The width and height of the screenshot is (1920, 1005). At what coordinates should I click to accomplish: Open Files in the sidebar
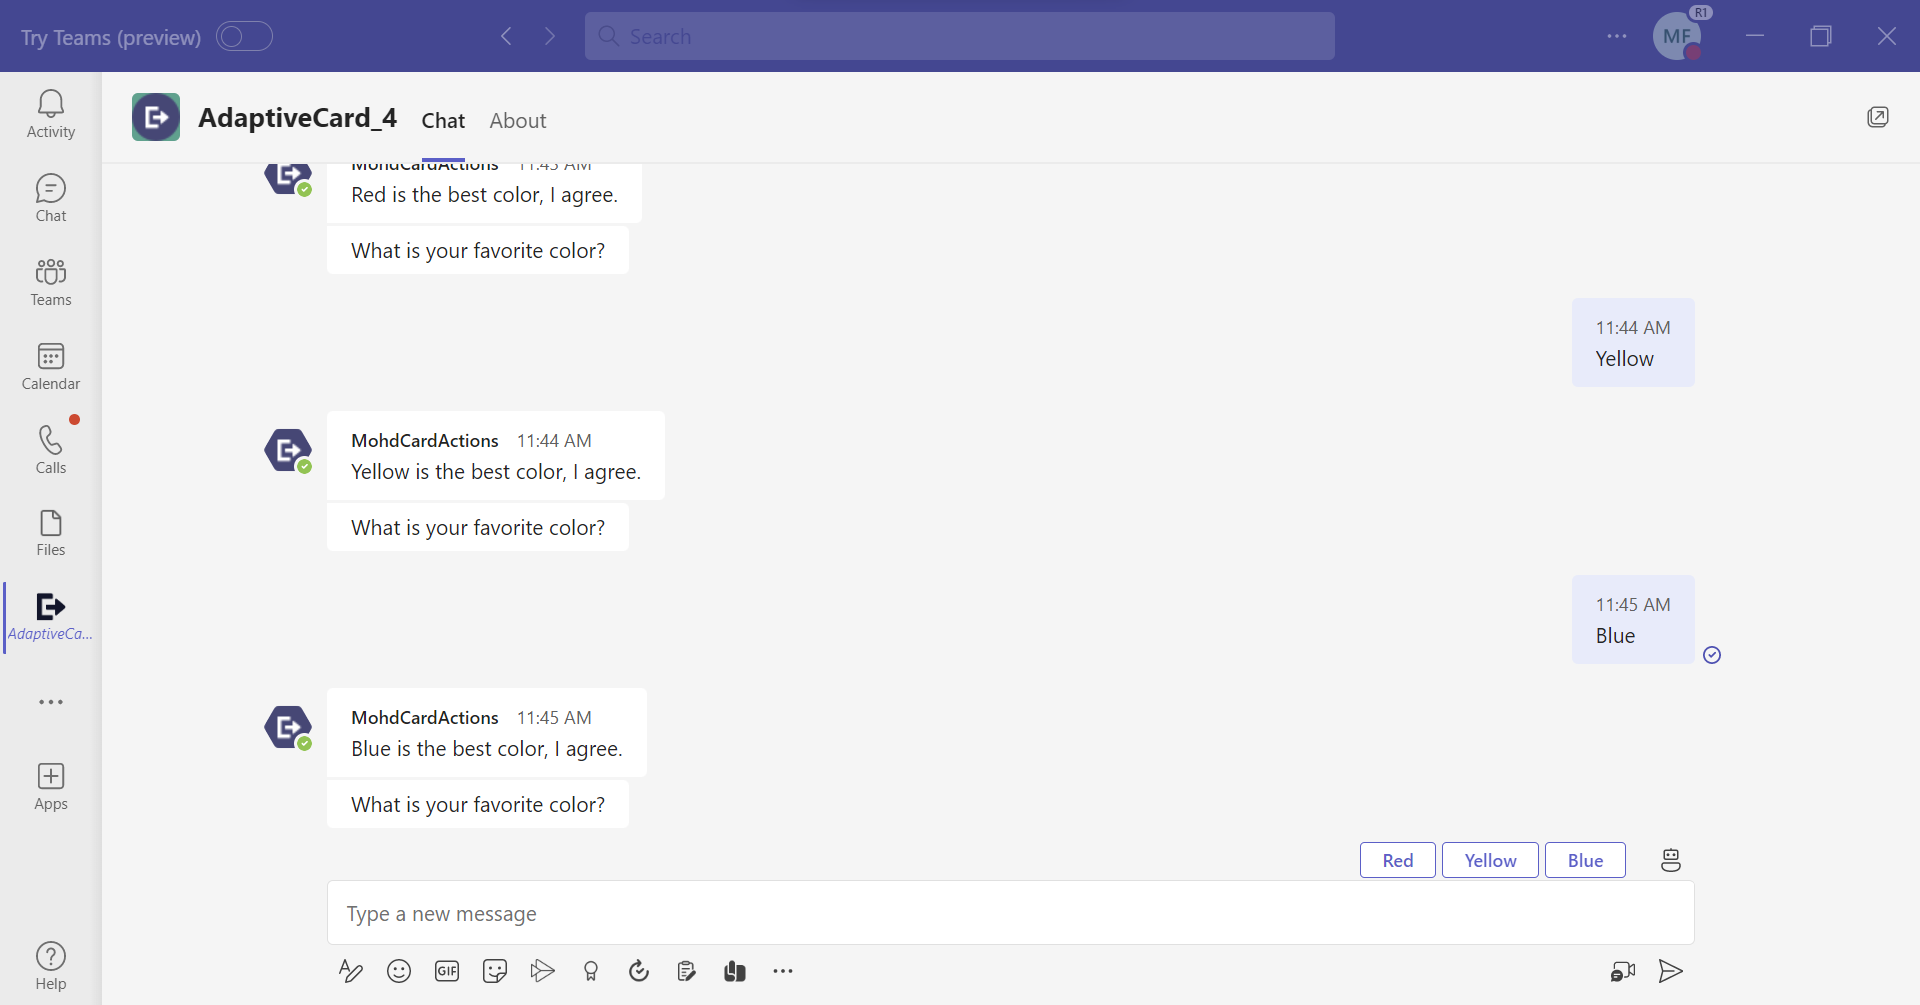click(51, 533)
